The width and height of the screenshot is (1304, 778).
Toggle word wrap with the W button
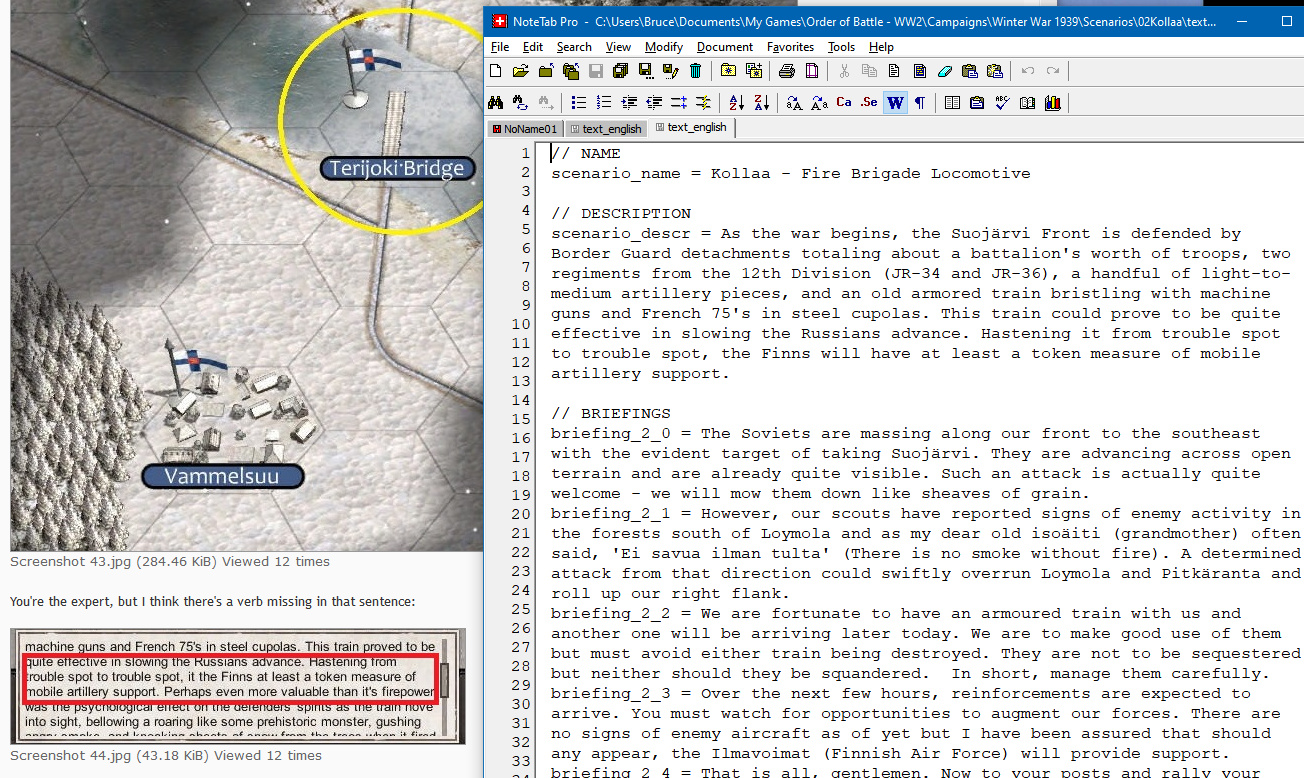point(895,102)
